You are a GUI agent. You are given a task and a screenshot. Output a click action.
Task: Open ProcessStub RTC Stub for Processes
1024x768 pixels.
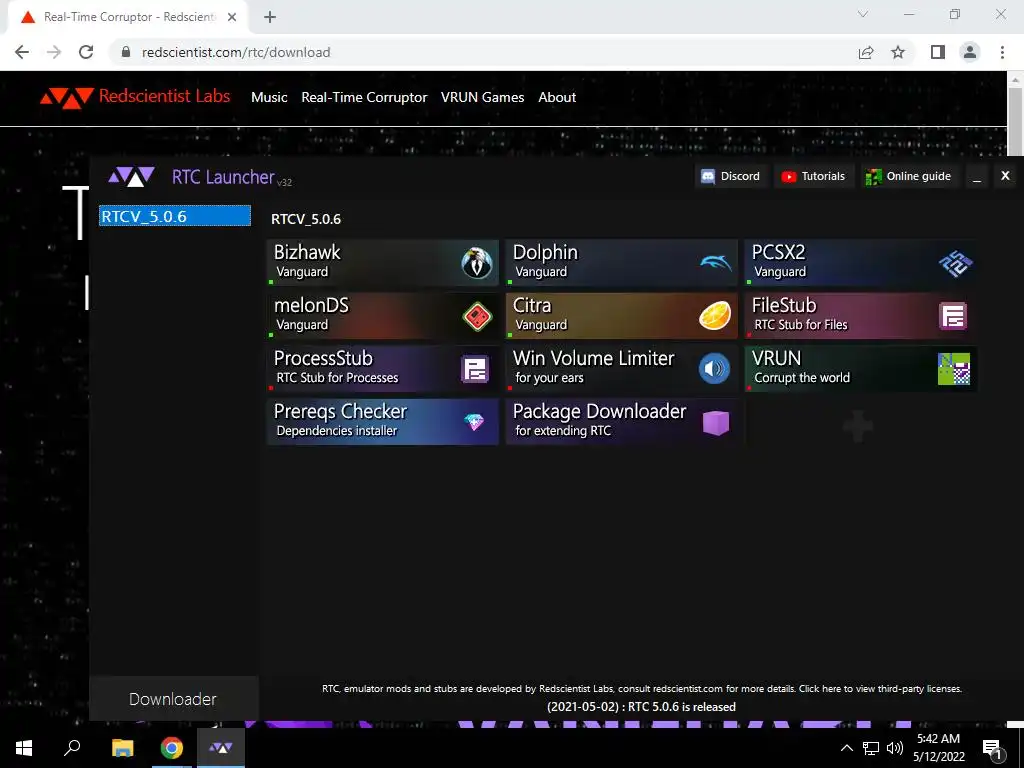click(x=383, y=369)
